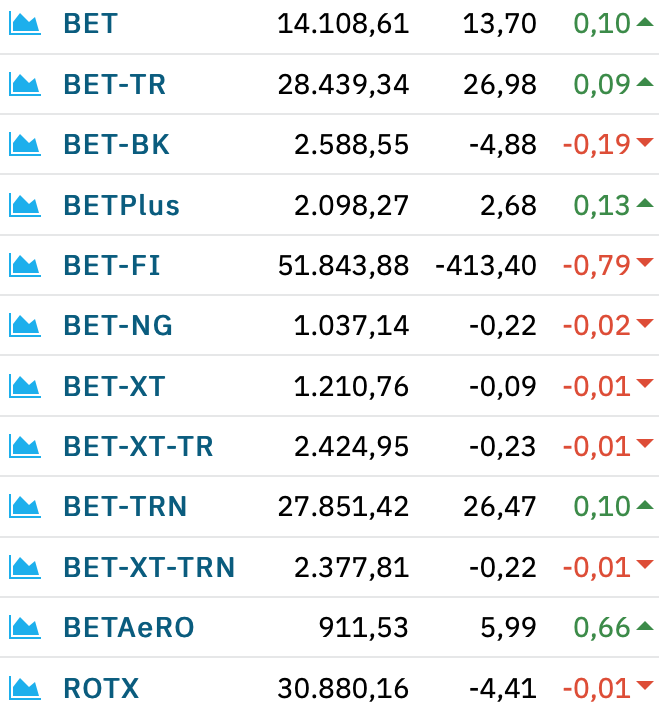
Task: Open the chart icon for BETAeRO
Action: click(25, 628)
